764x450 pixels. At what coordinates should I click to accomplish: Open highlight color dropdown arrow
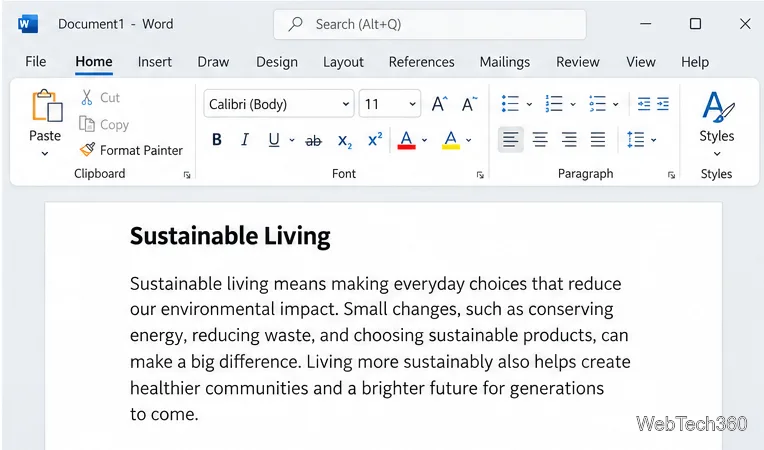pyautogui.click(x=469, y=140)
